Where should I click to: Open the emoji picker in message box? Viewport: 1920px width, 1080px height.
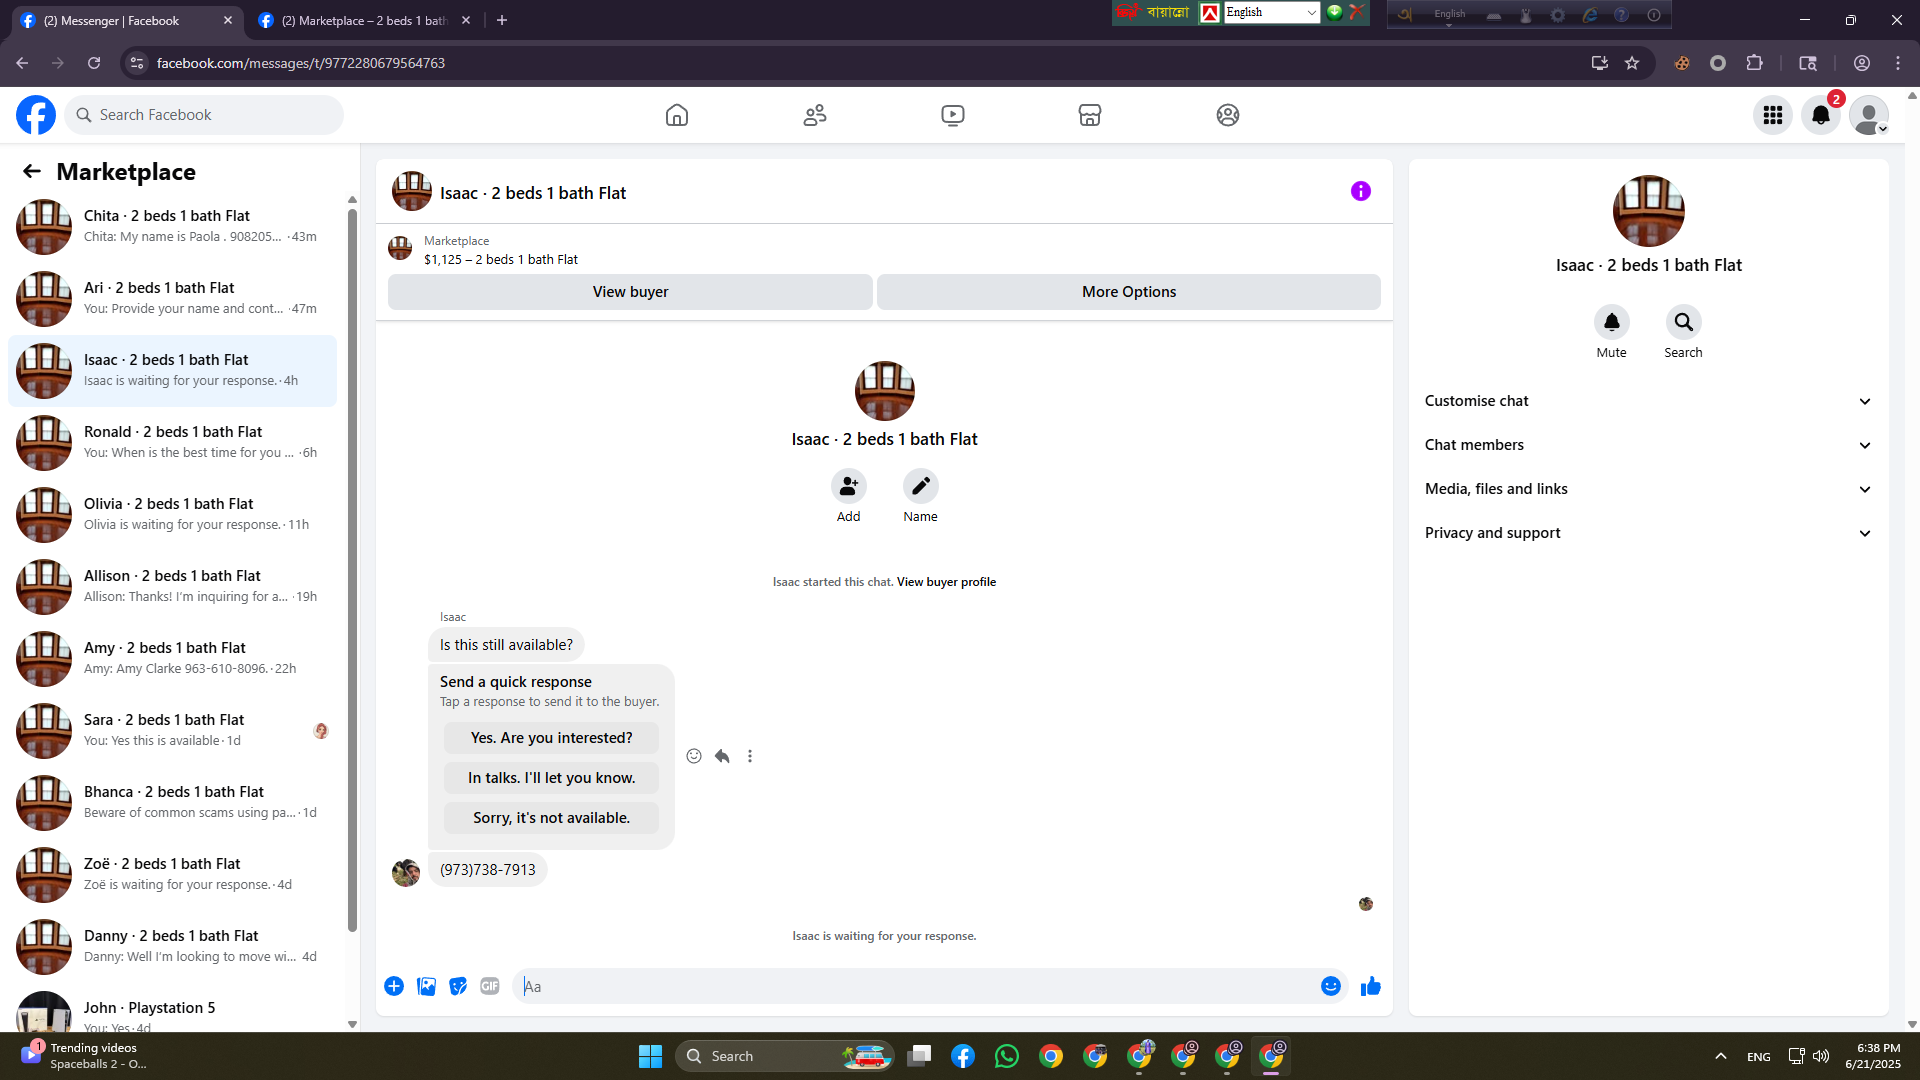click(1330, 986)
